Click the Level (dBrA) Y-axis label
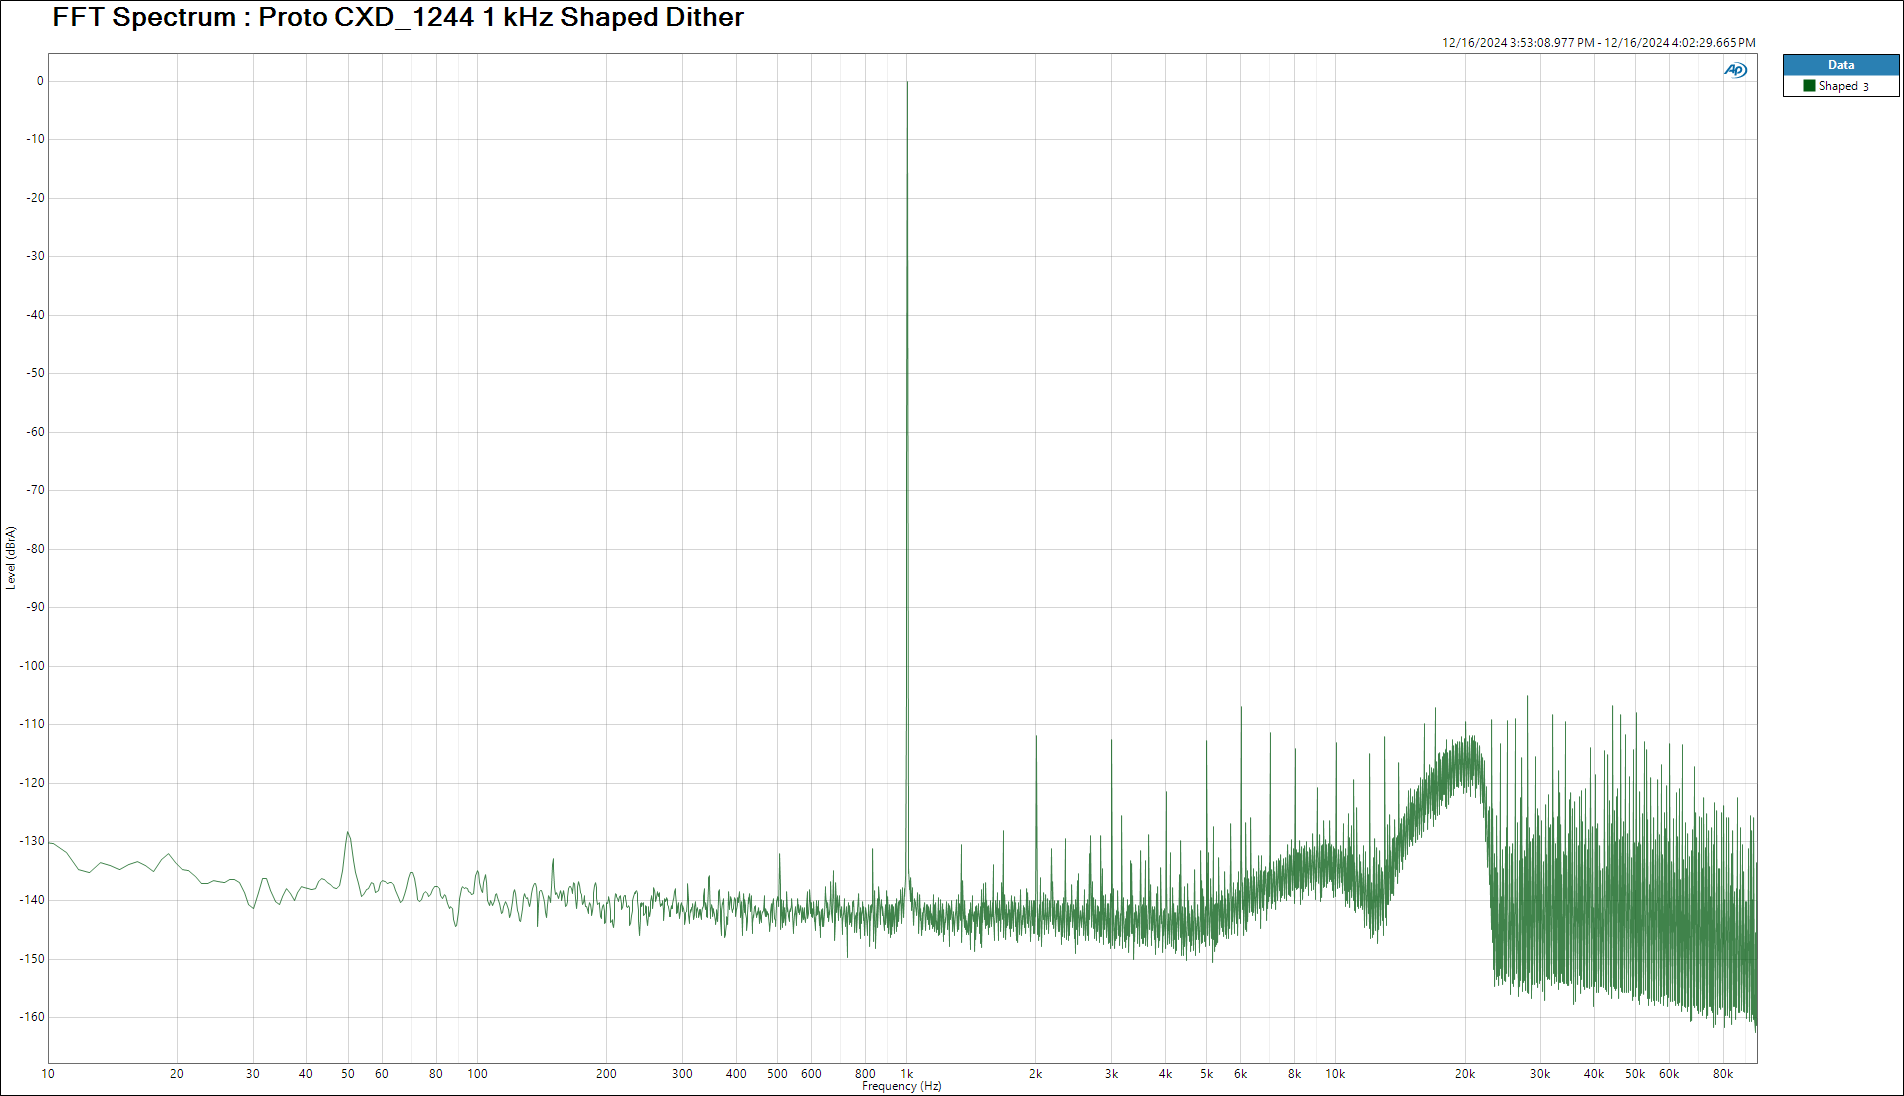This screenshot has width=1904, height=1096. coord(11,557)
